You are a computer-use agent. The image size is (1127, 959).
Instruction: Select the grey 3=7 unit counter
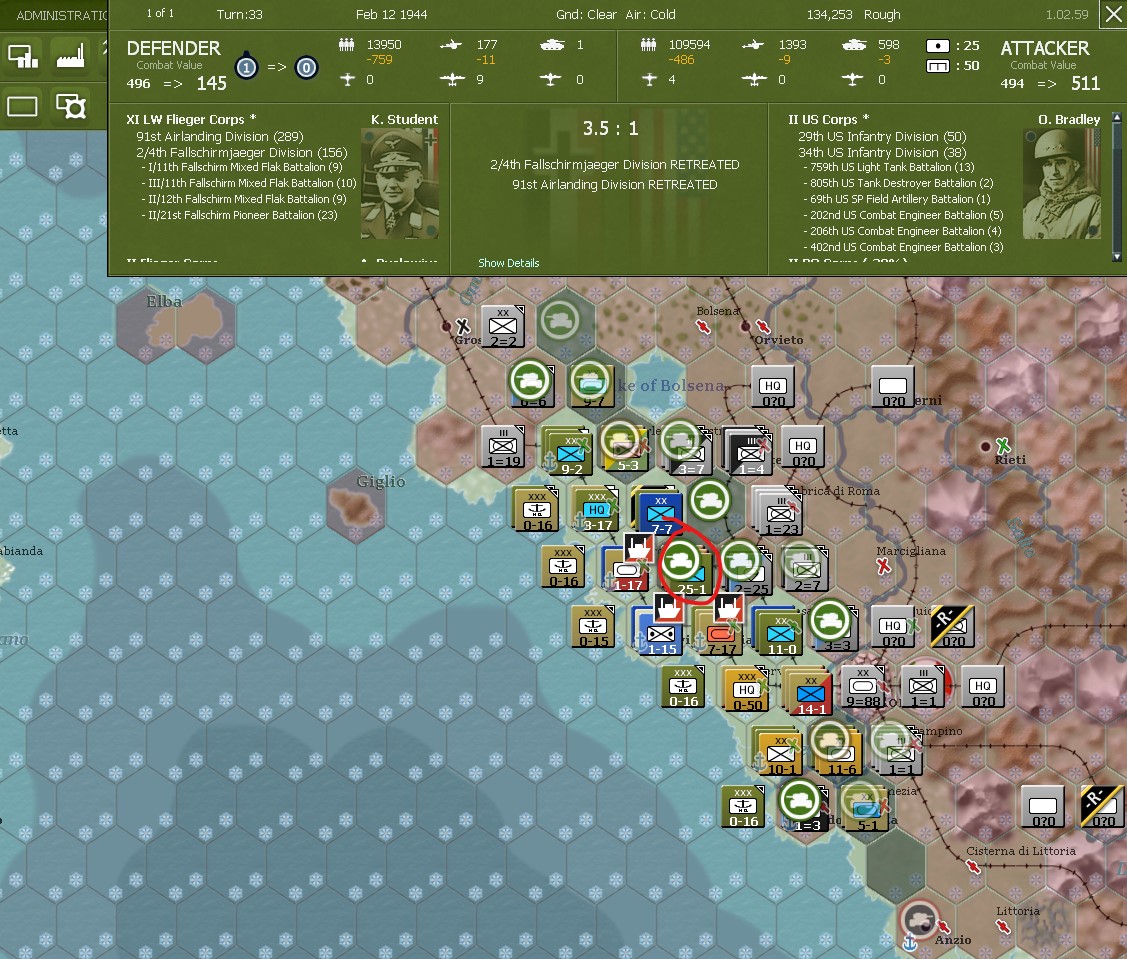click(x=689, y=452)
